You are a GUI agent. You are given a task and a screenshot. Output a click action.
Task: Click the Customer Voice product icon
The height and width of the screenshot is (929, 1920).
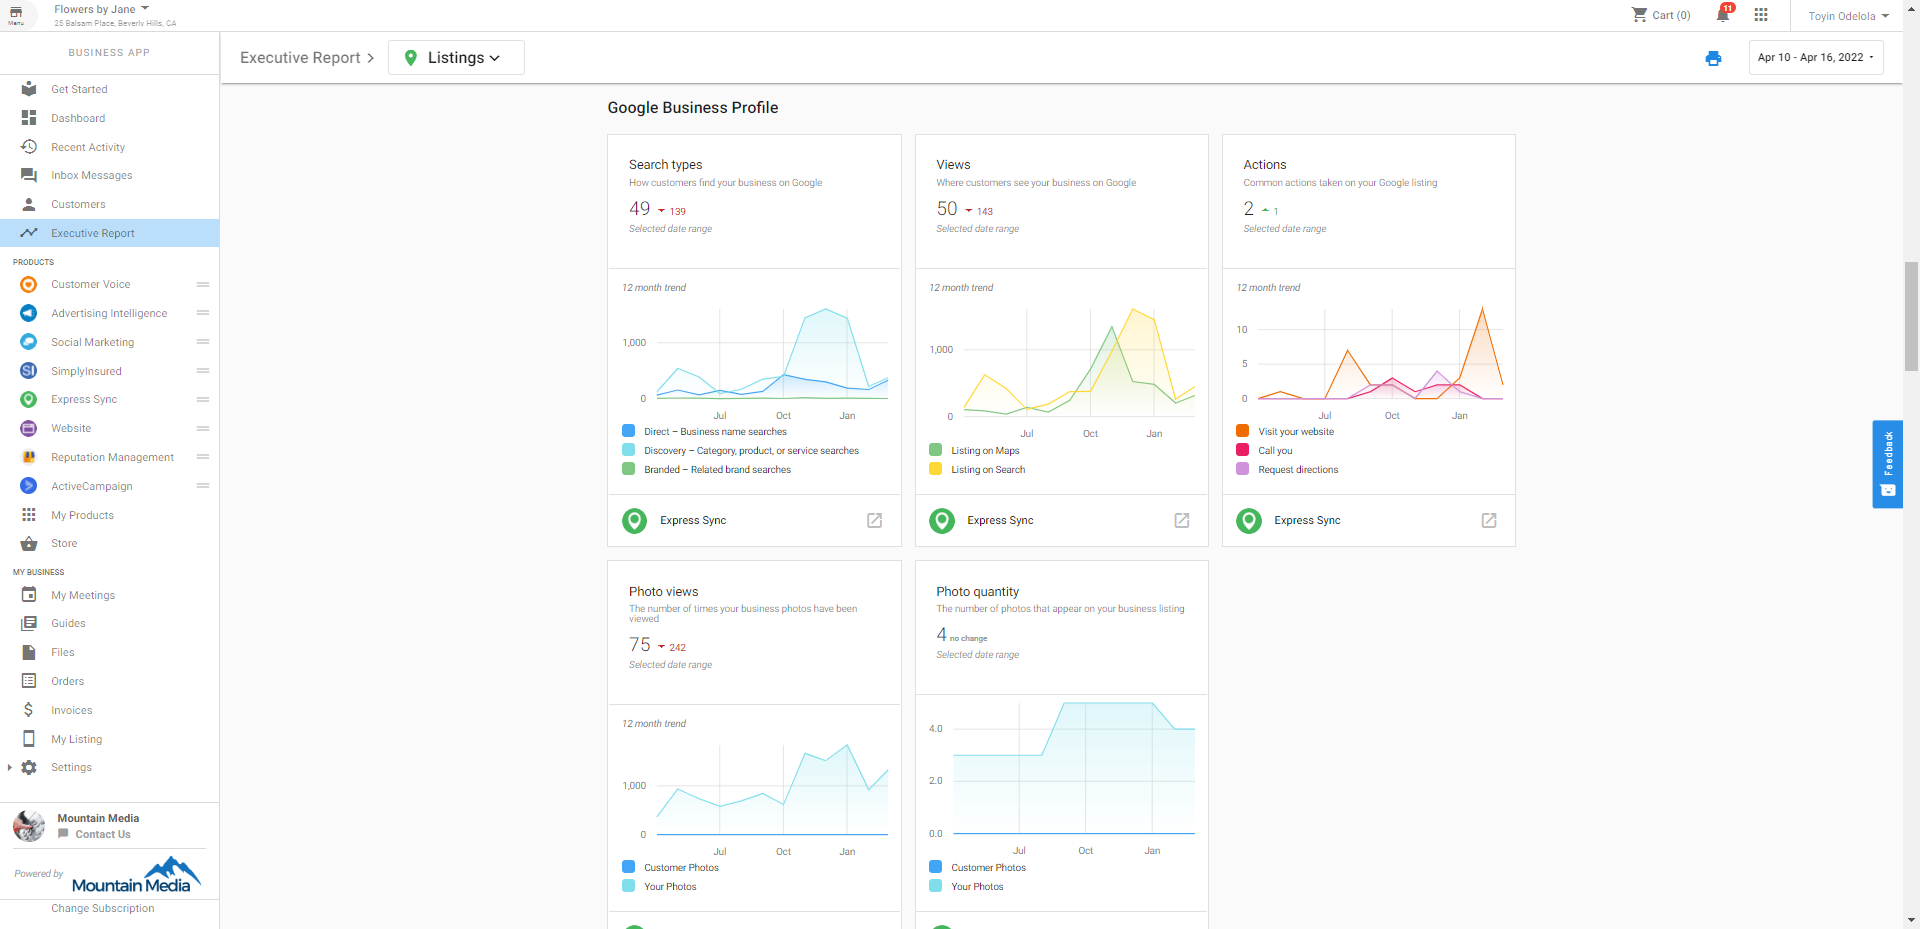coord(29,285)
